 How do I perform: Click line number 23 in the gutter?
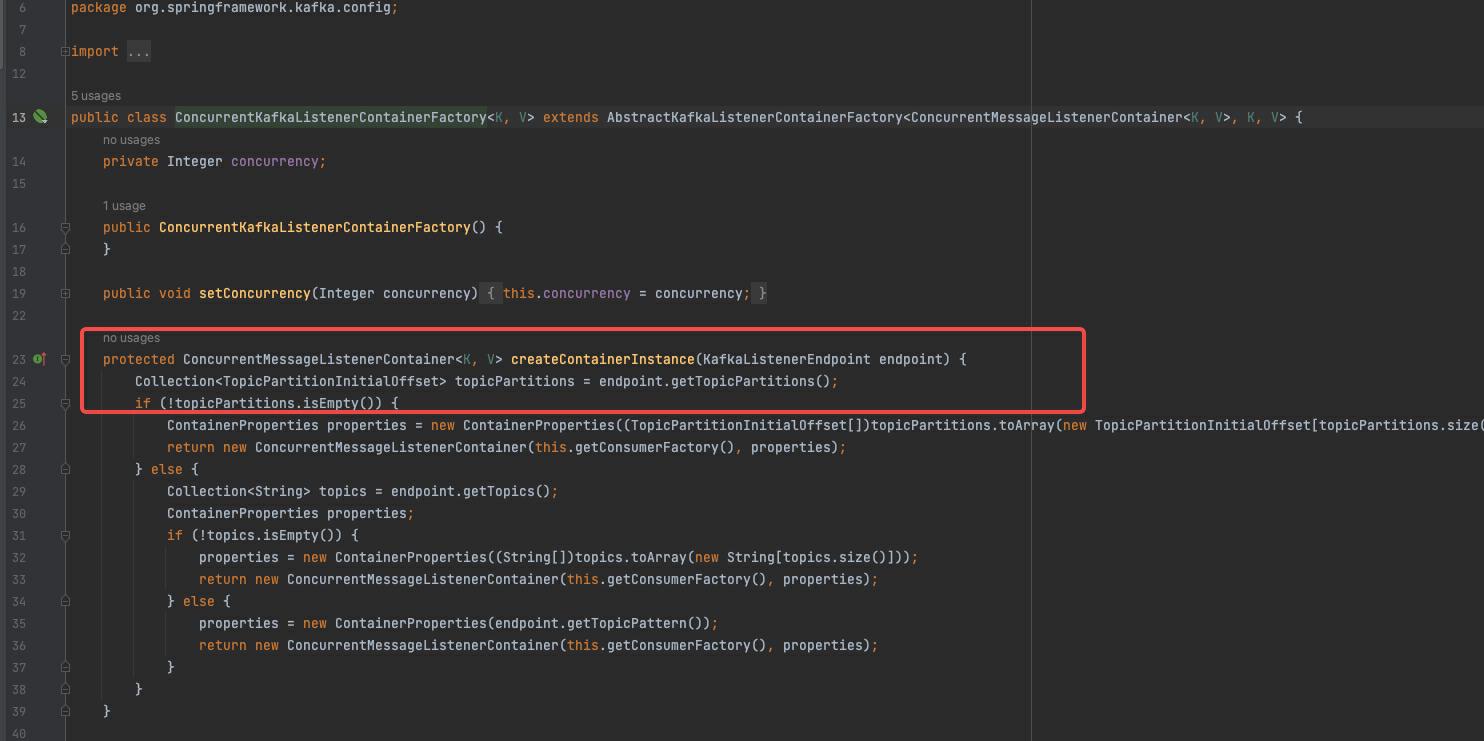(19, 359)
